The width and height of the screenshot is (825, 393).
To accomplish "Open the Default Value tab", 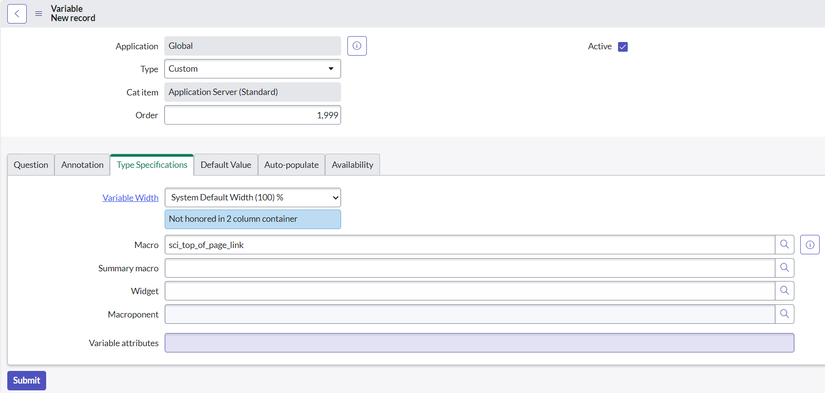I will point(226,165).
